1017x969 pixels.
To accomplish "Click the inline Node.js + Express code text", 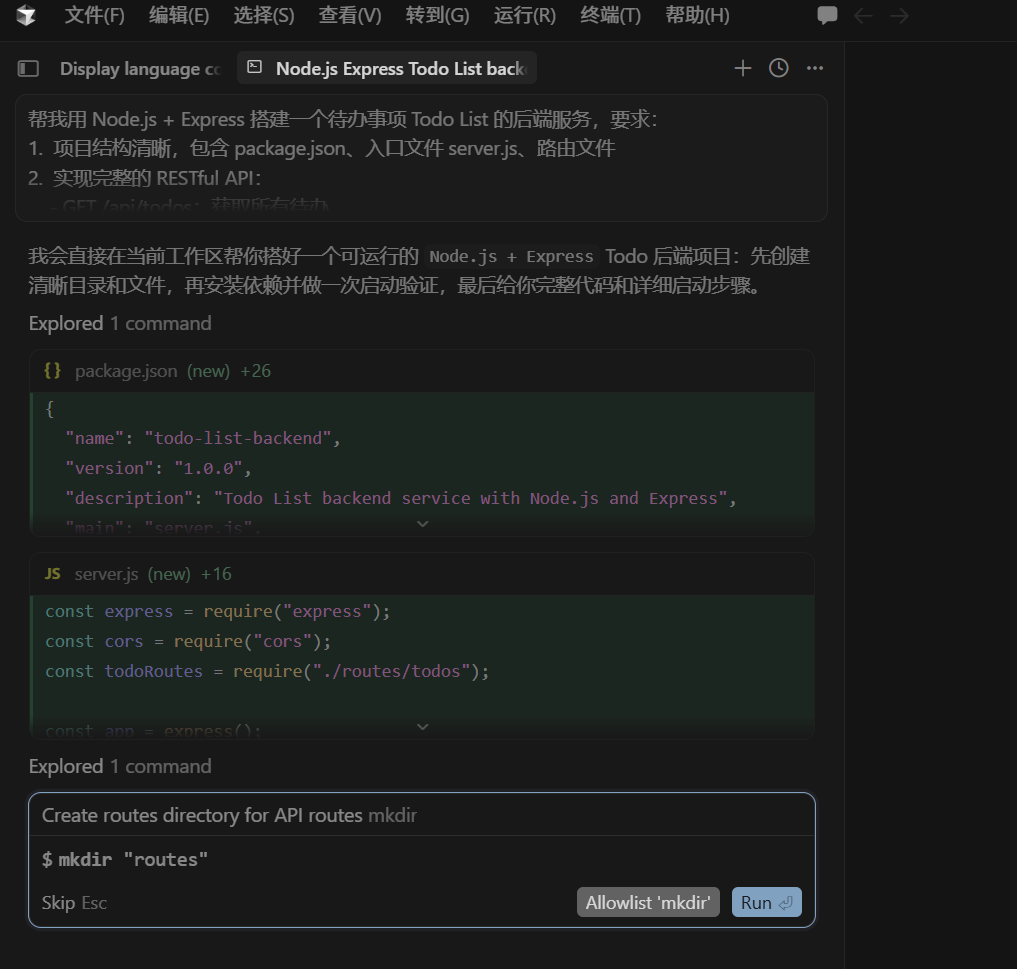I will tap(511, 257).
